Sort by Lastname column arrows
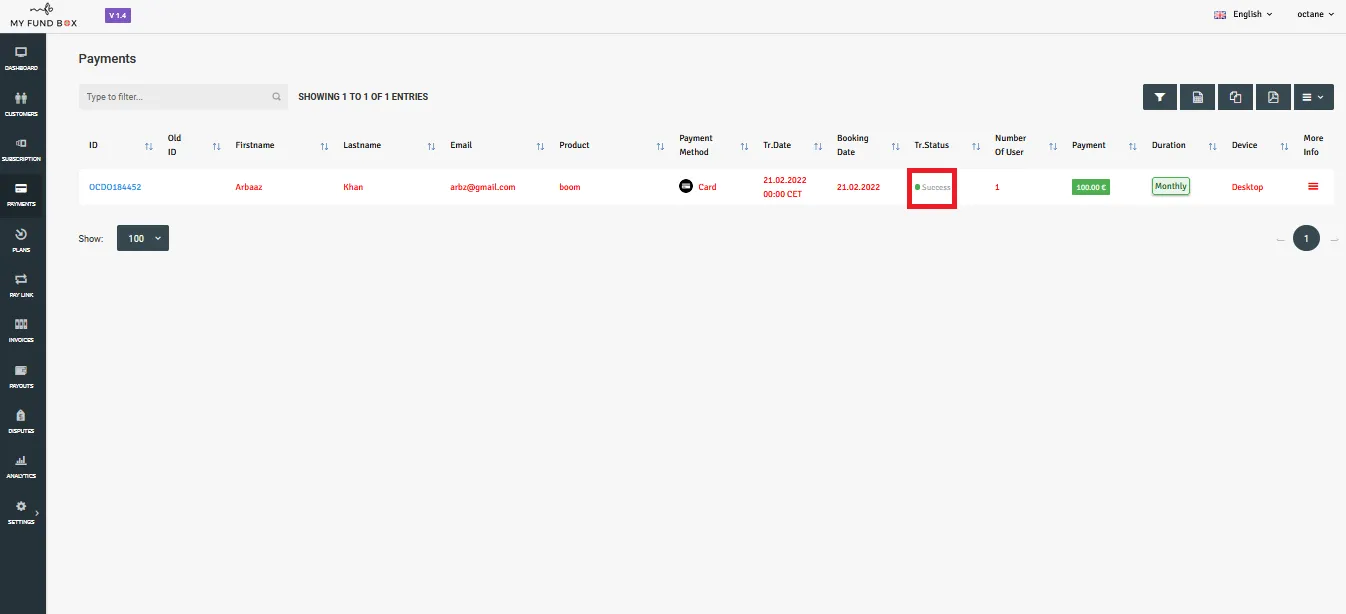The image size is (1346, 614). coord(431,146)
